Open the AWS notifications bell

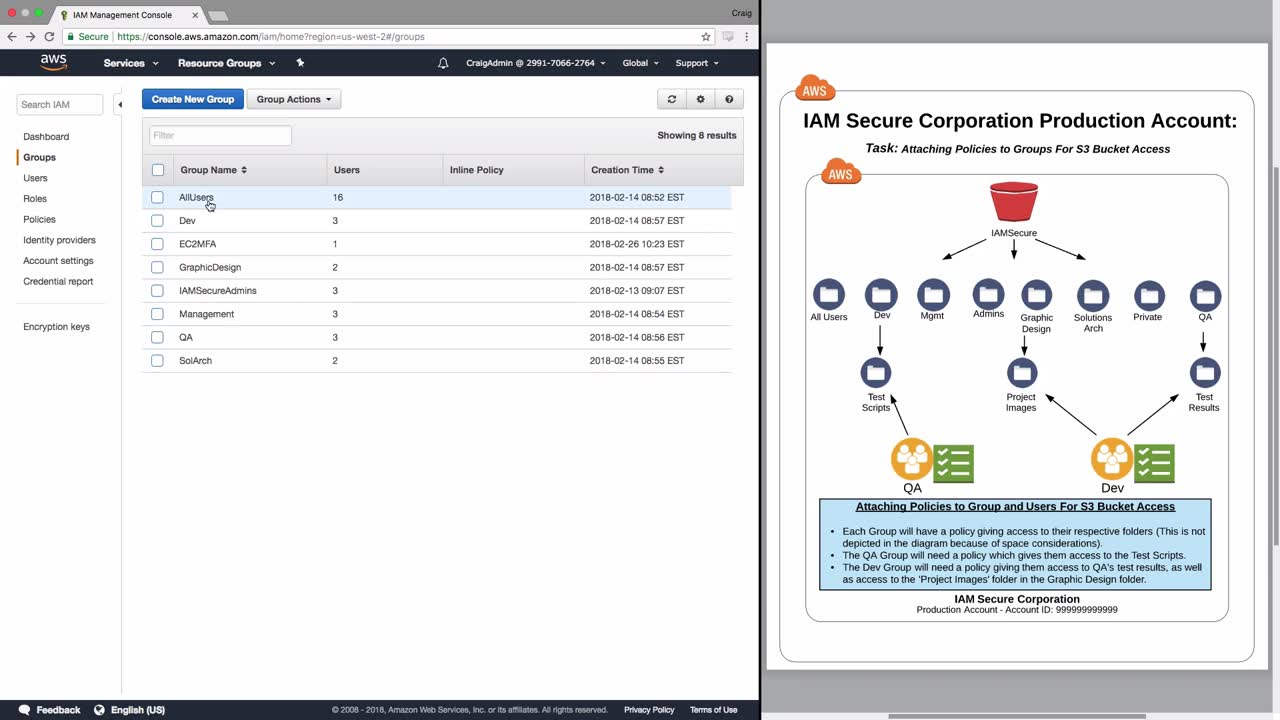coord(443,63)
